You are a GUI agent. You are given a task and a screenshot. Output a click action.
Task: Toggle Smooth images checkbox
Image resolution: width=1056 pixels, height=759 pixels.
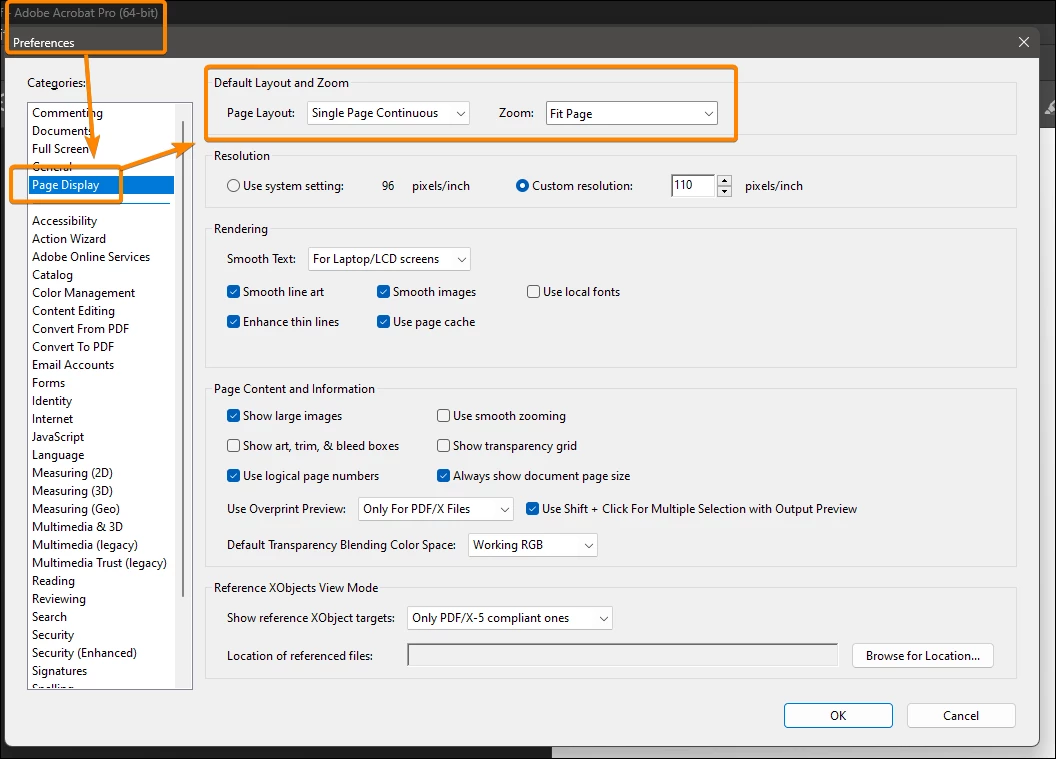pyautogui.click(x=383, y=292)
